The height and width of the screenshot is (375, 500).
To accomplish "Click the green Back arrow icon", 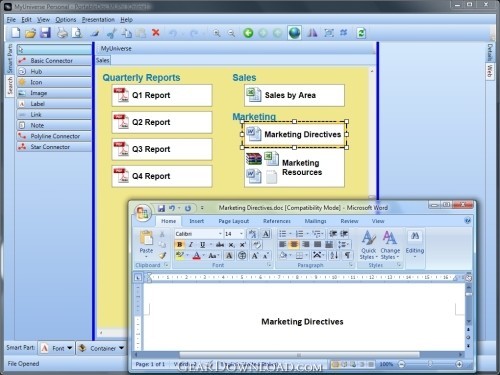I will pyautogui.click(x=248, y=33).
